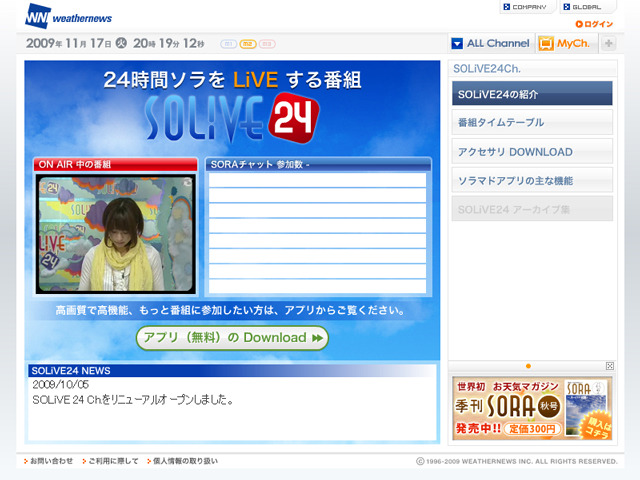This screenshot has width=640, height=480.
Task: Select the m2 orange pill toggle
Action: [248, 44]
